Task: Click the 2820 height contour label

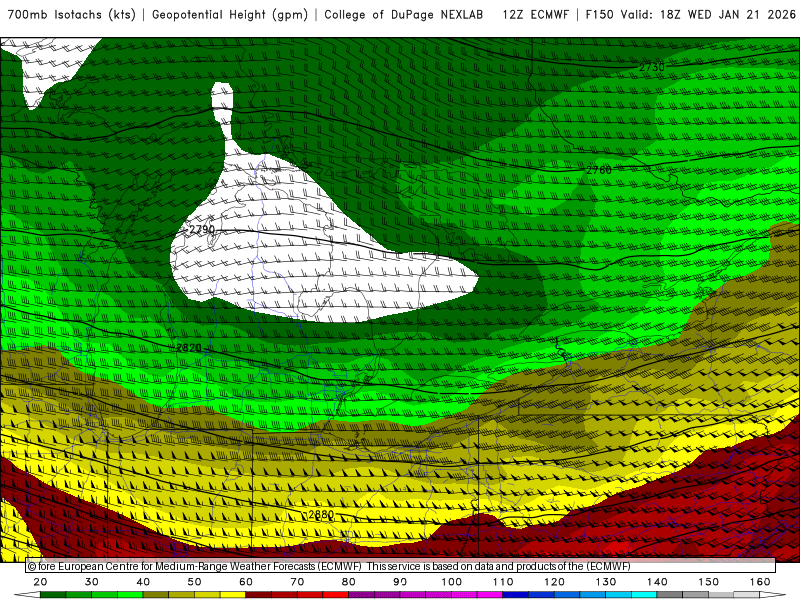Action: tap(189, 348)
